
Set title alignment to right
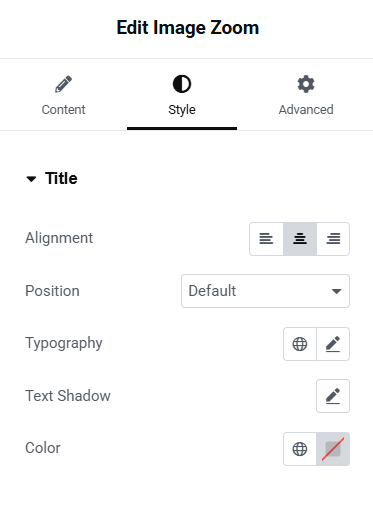pos(333,239)
